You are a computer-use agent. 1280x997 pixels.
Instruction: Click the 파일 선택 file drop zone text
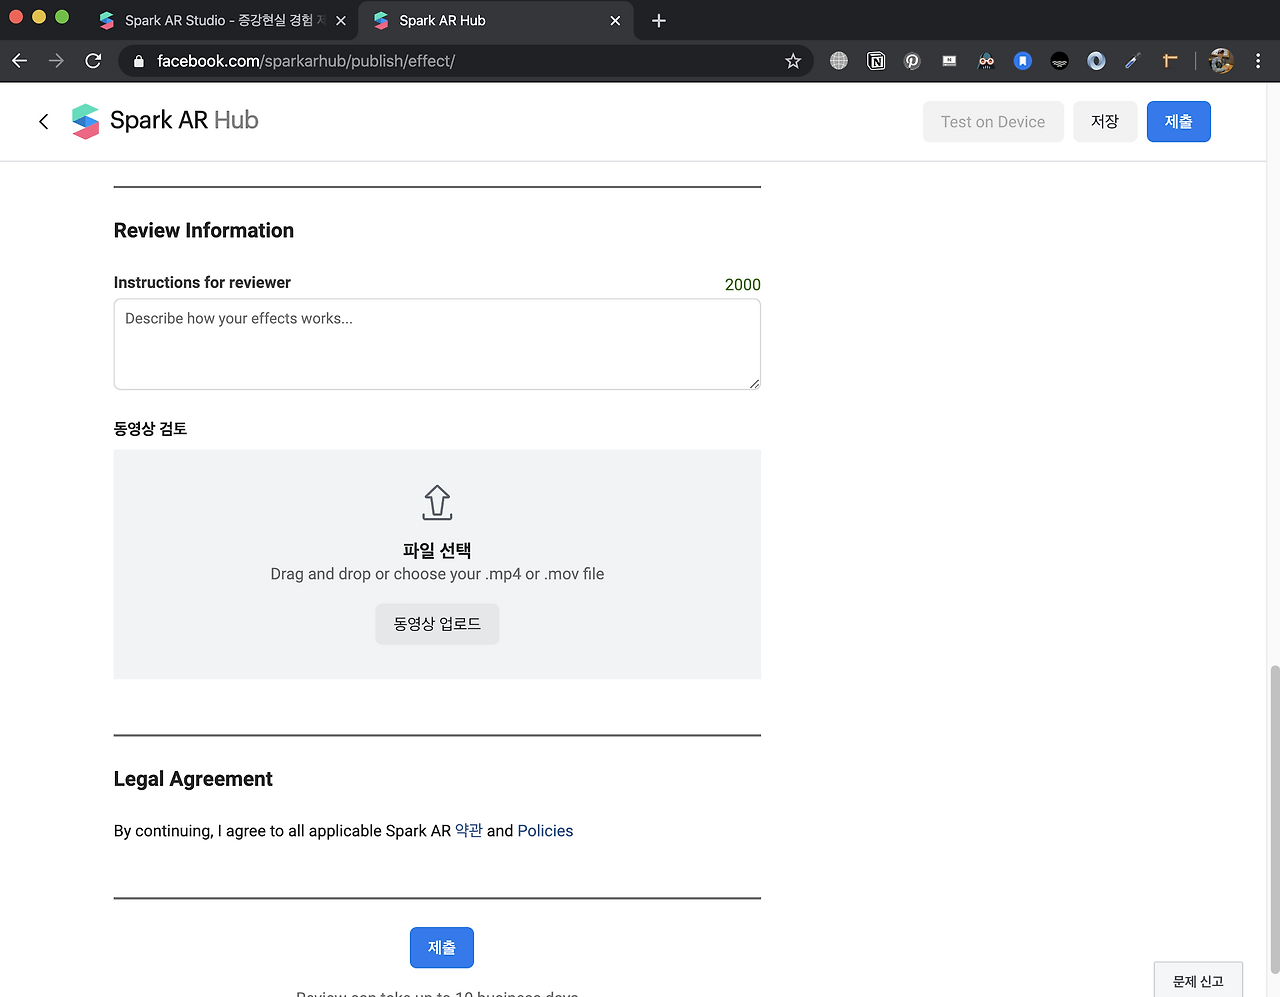click(x=437, y=551)
